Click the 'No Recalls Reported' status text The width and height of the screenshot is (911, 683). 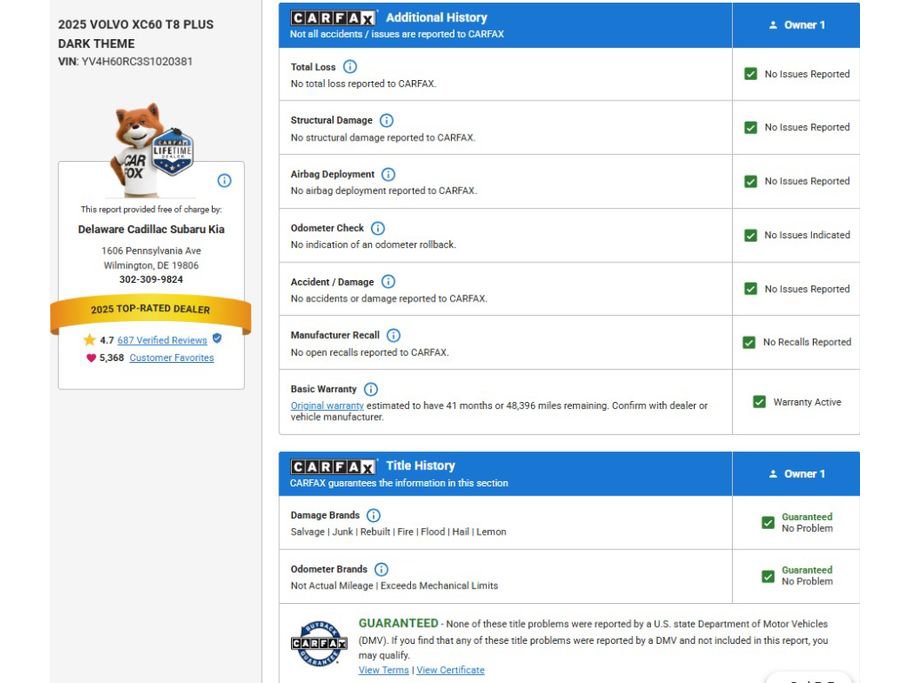click(x=807, y=342)
